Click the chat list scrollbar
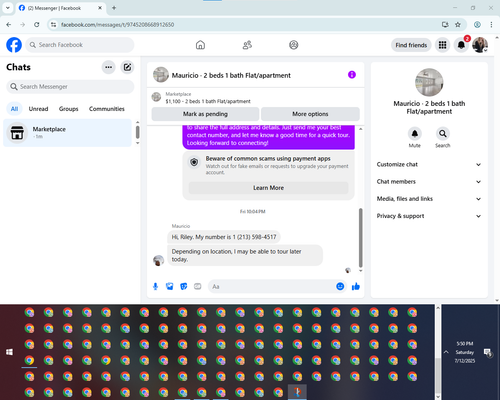 coord(137,132)
